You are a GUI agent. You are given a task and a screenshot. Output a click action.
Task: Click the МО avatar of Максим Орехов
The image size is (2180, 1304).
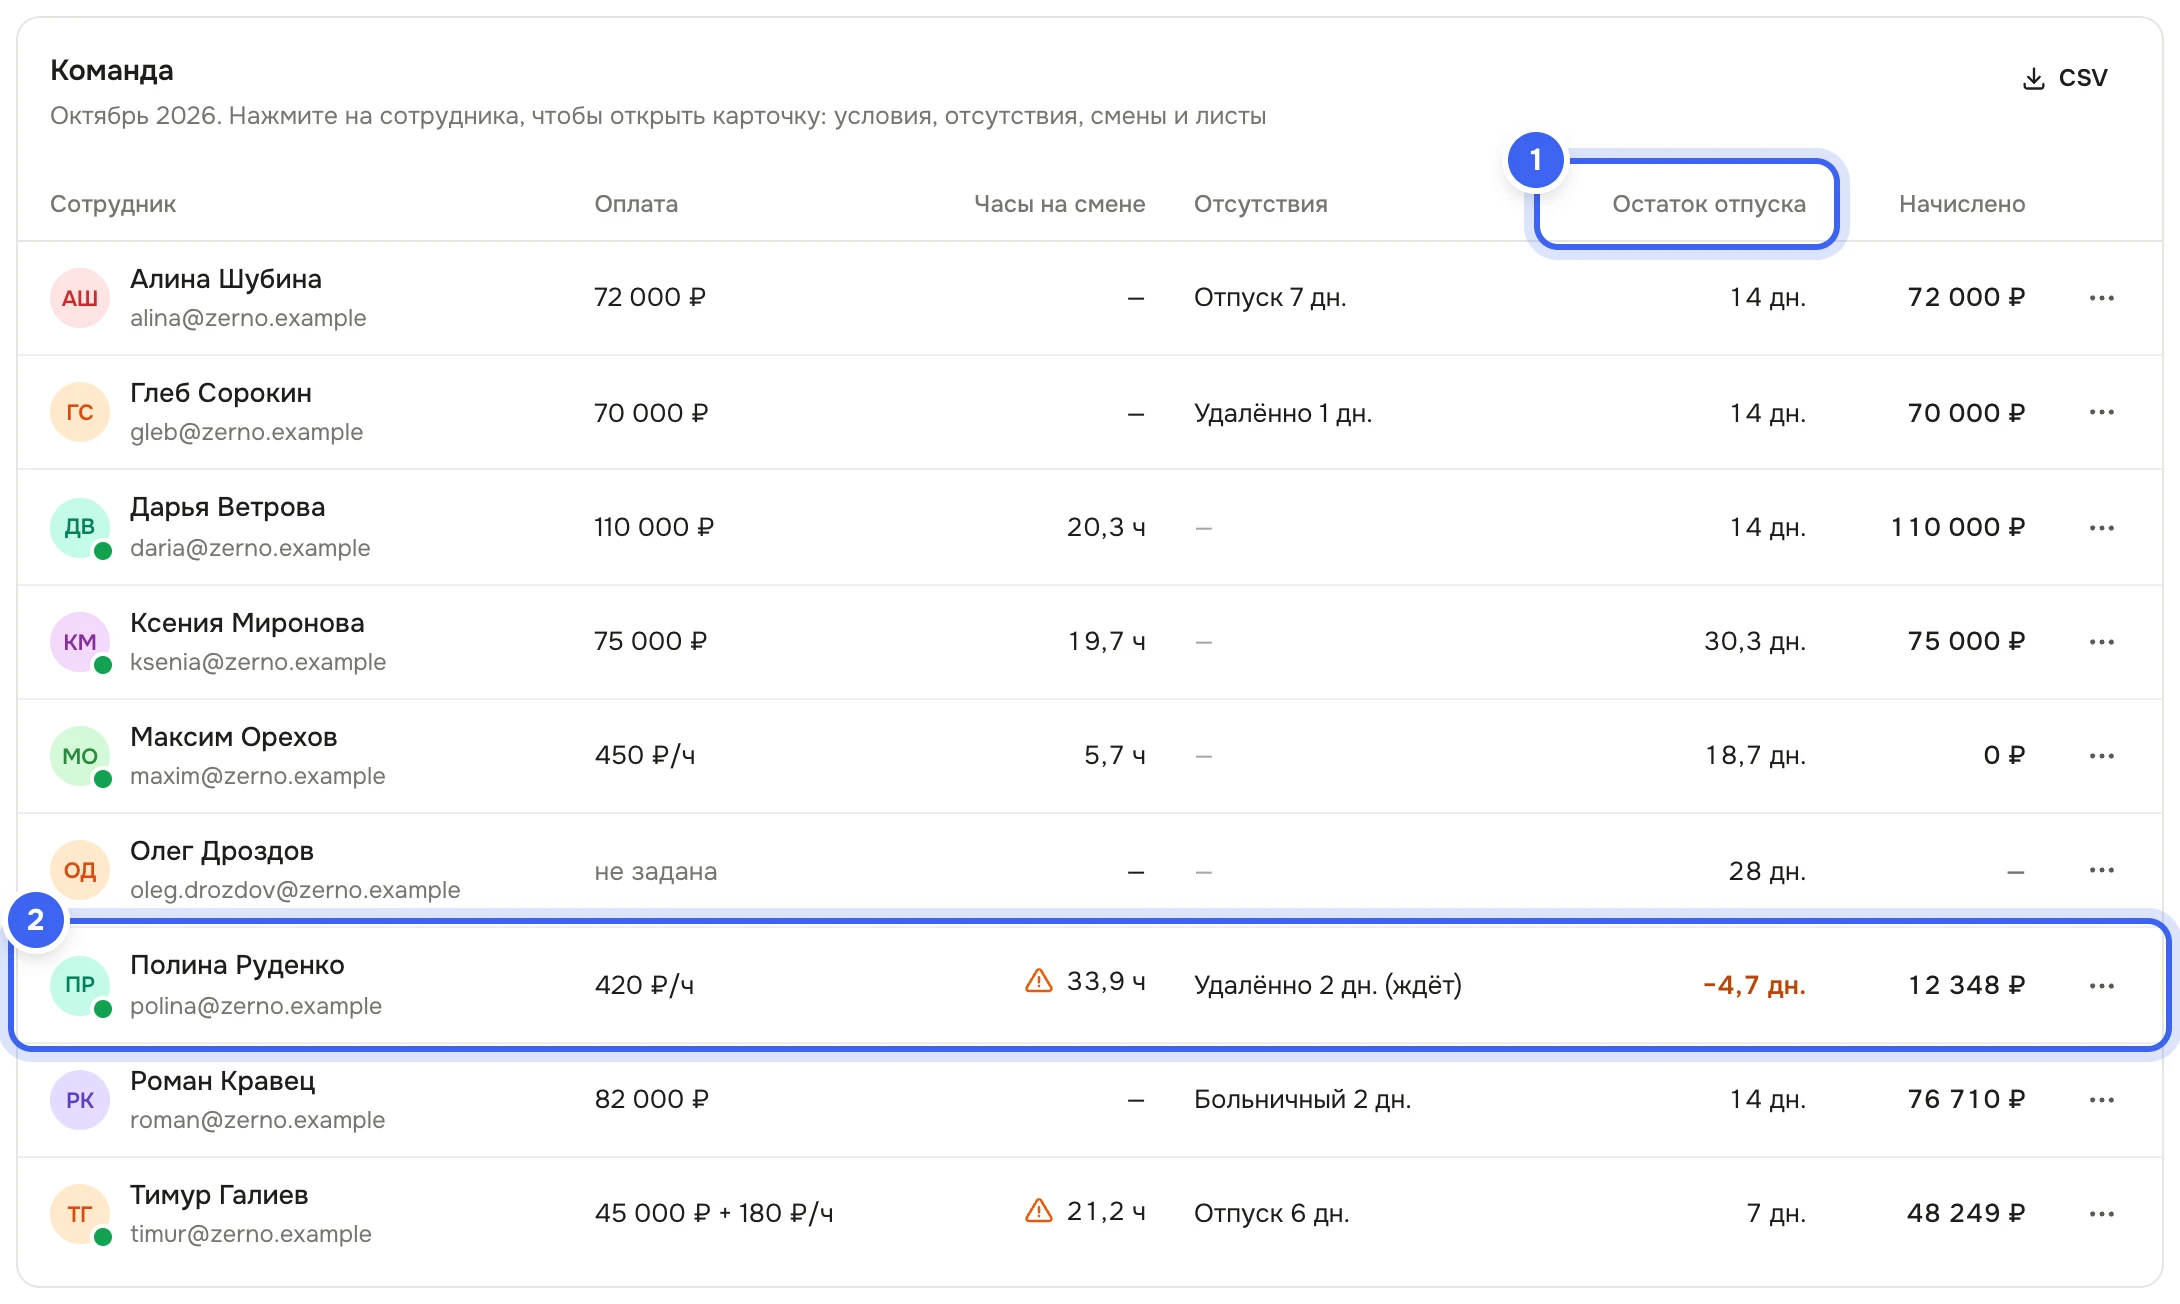(x=80, y=755)
